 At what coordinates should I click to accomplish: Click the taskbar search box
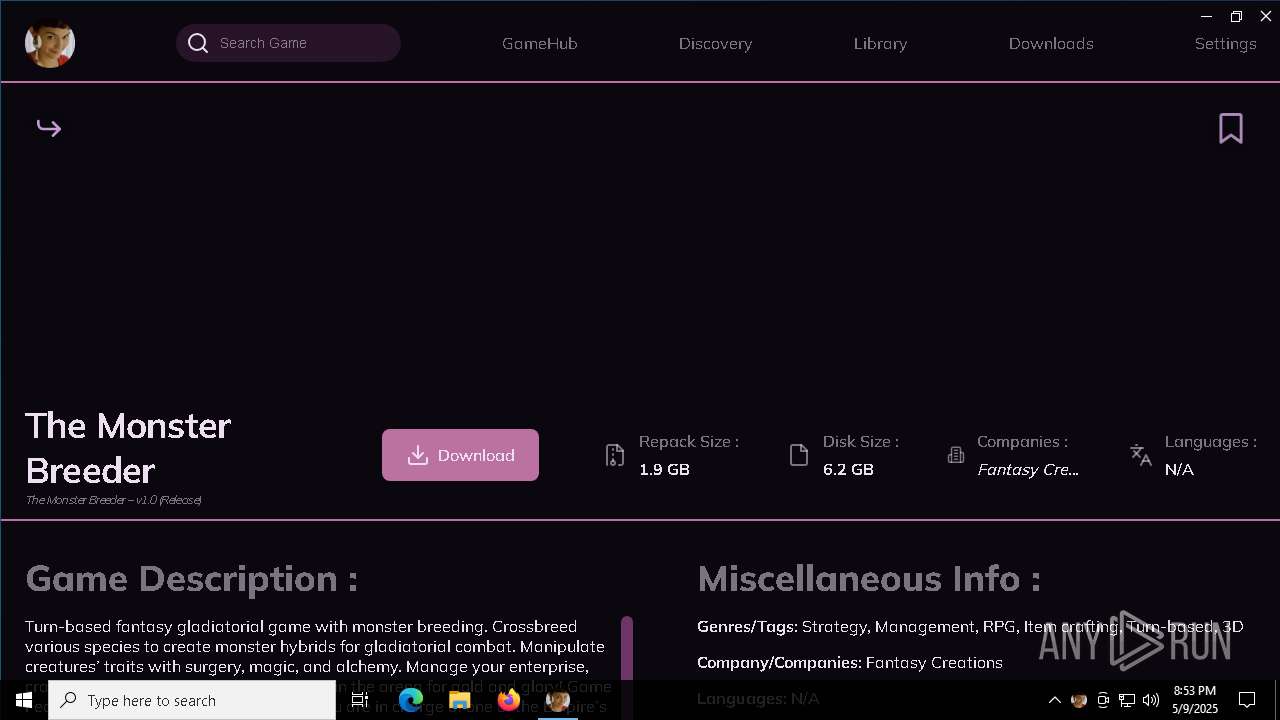[192, 700]
